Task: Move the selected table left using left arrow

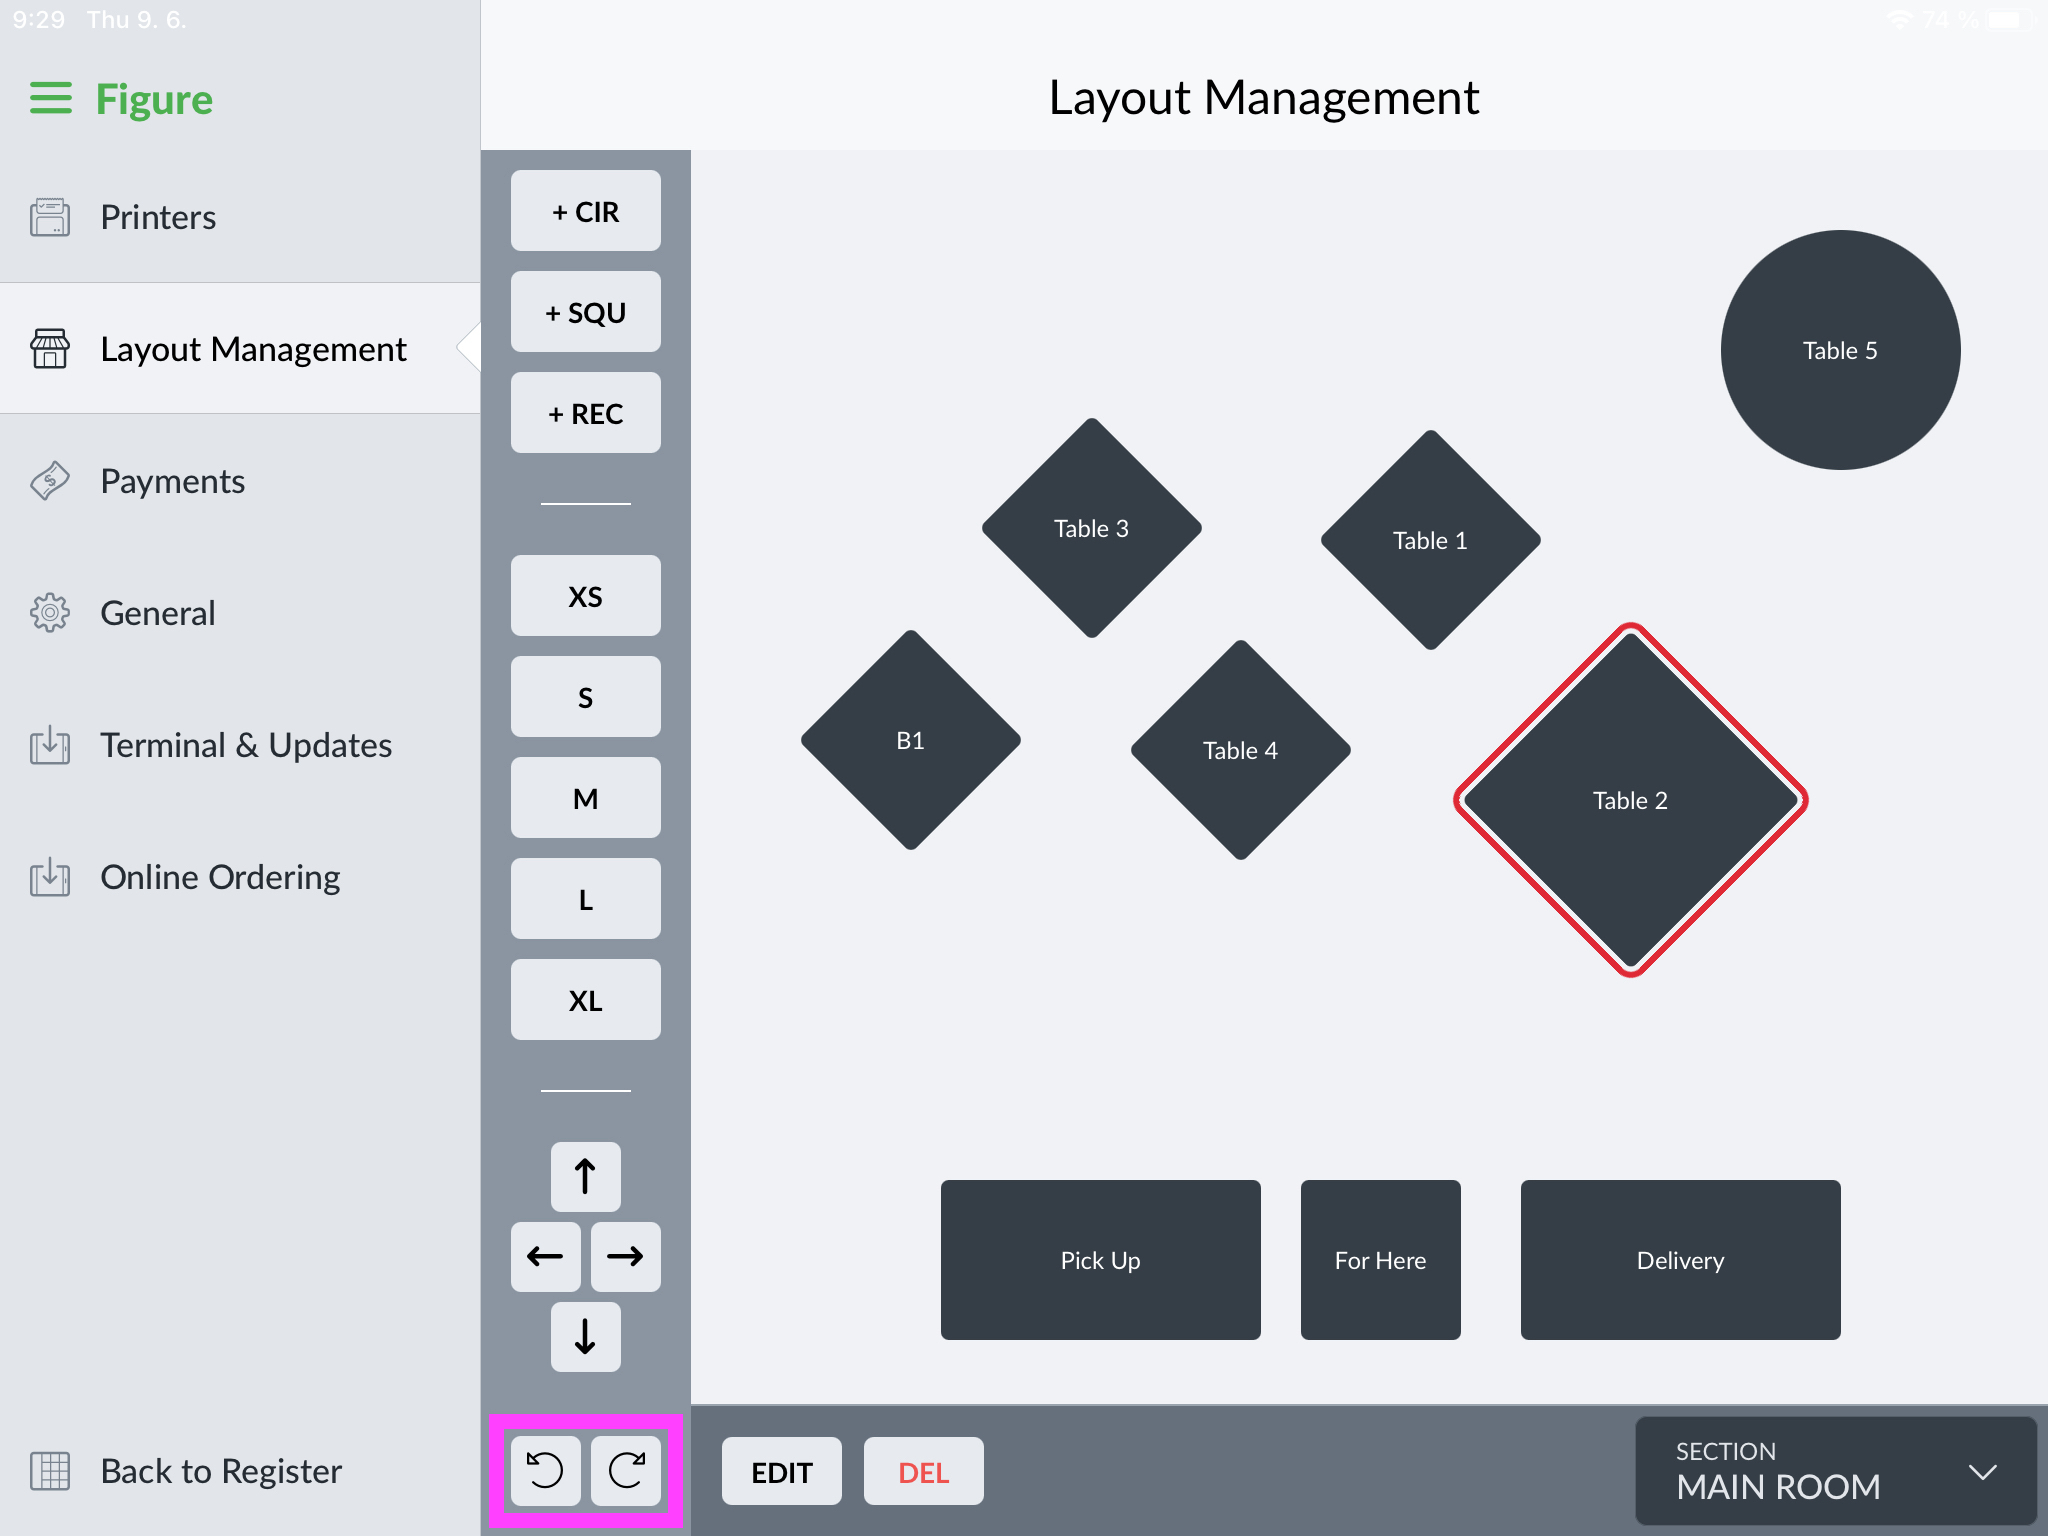Action: [x=546, y=1256]
